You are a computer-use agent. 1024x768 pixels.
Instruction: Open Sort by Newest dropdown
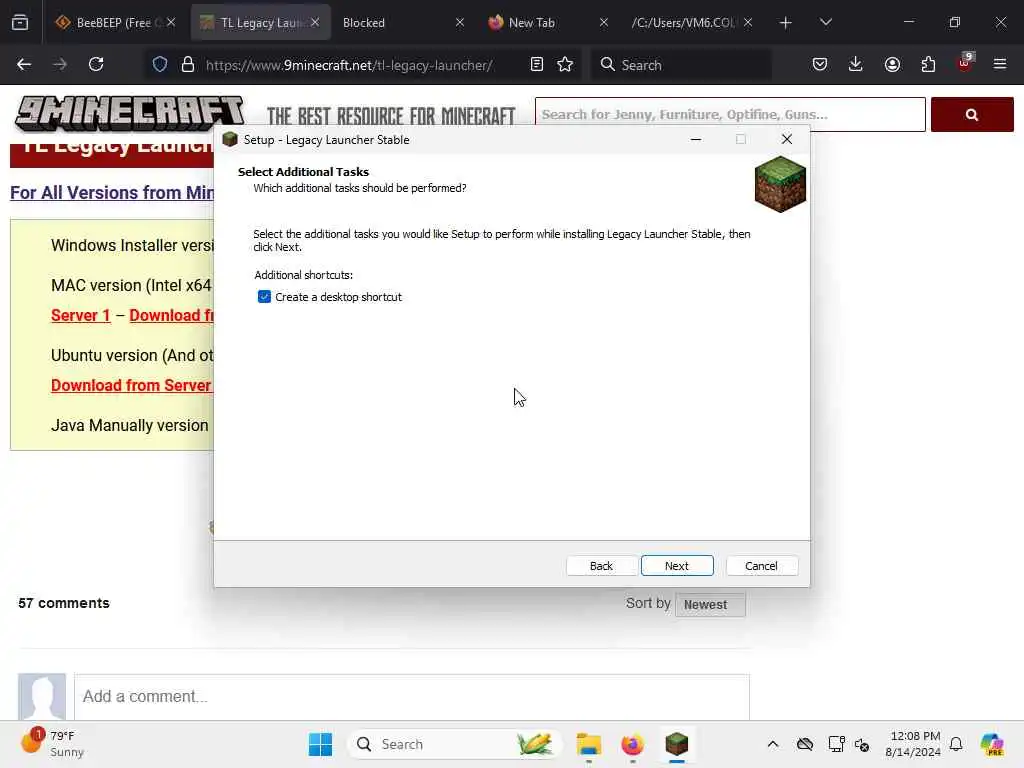pyautogui.click(x=710, y=605)
